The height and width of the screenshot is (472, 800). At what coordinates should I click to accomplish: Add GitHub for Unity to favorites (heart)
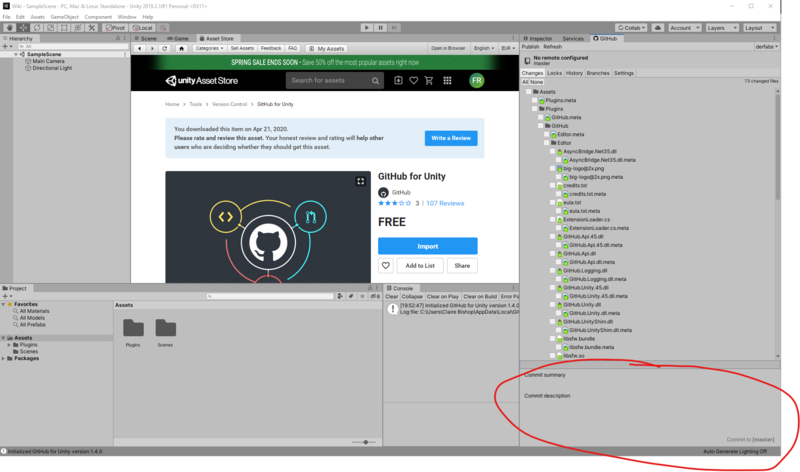(385, 266)
